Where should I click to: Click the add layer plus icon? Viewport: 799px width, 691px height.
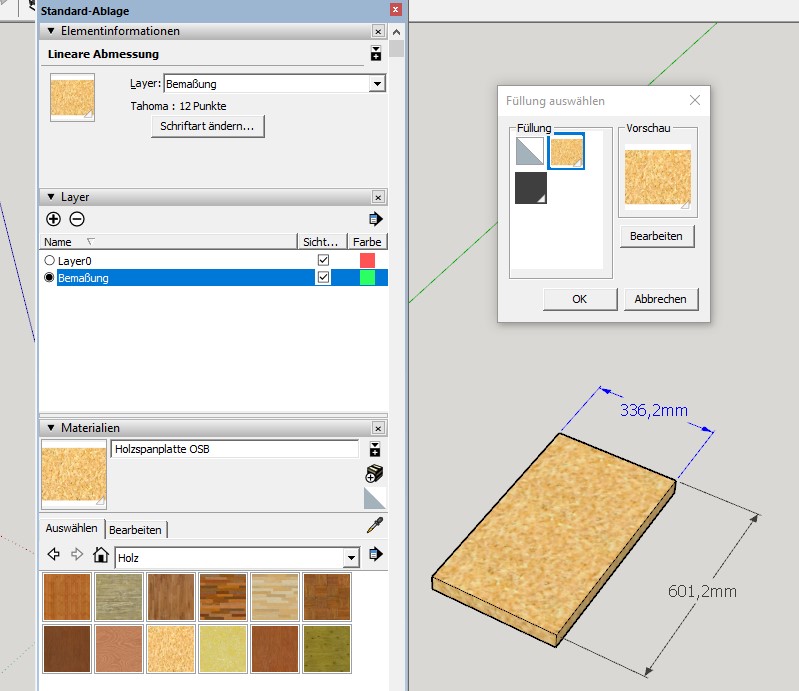(x=54, y=219)
